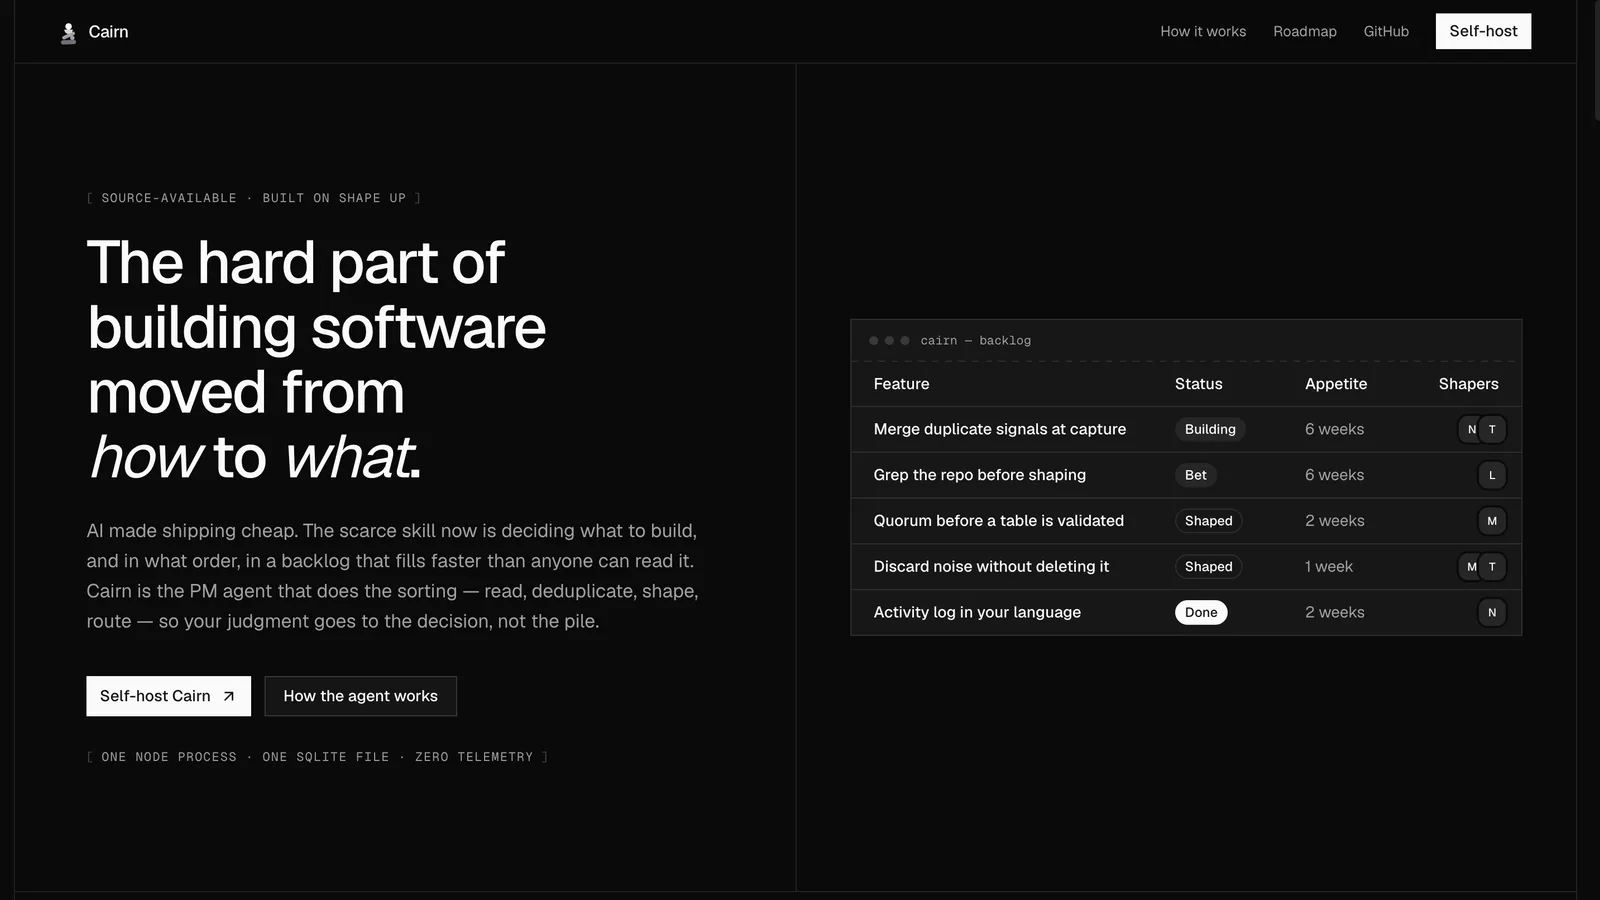The height and width of the screenshot is (900, 1600).
Task: Click the L shaper avatar in Grep the repo row
Action: click(x=1492, y=476)
